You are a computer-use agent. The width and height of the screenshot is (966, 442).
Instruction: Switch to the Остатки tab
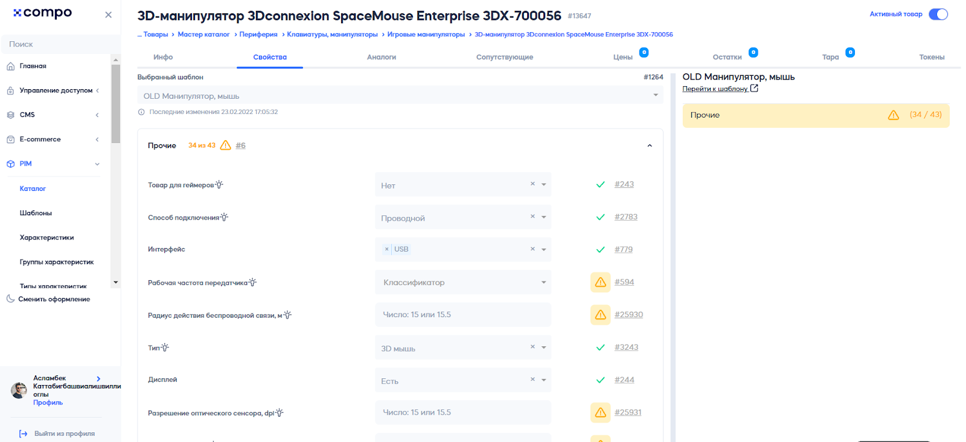click(728, 57)
